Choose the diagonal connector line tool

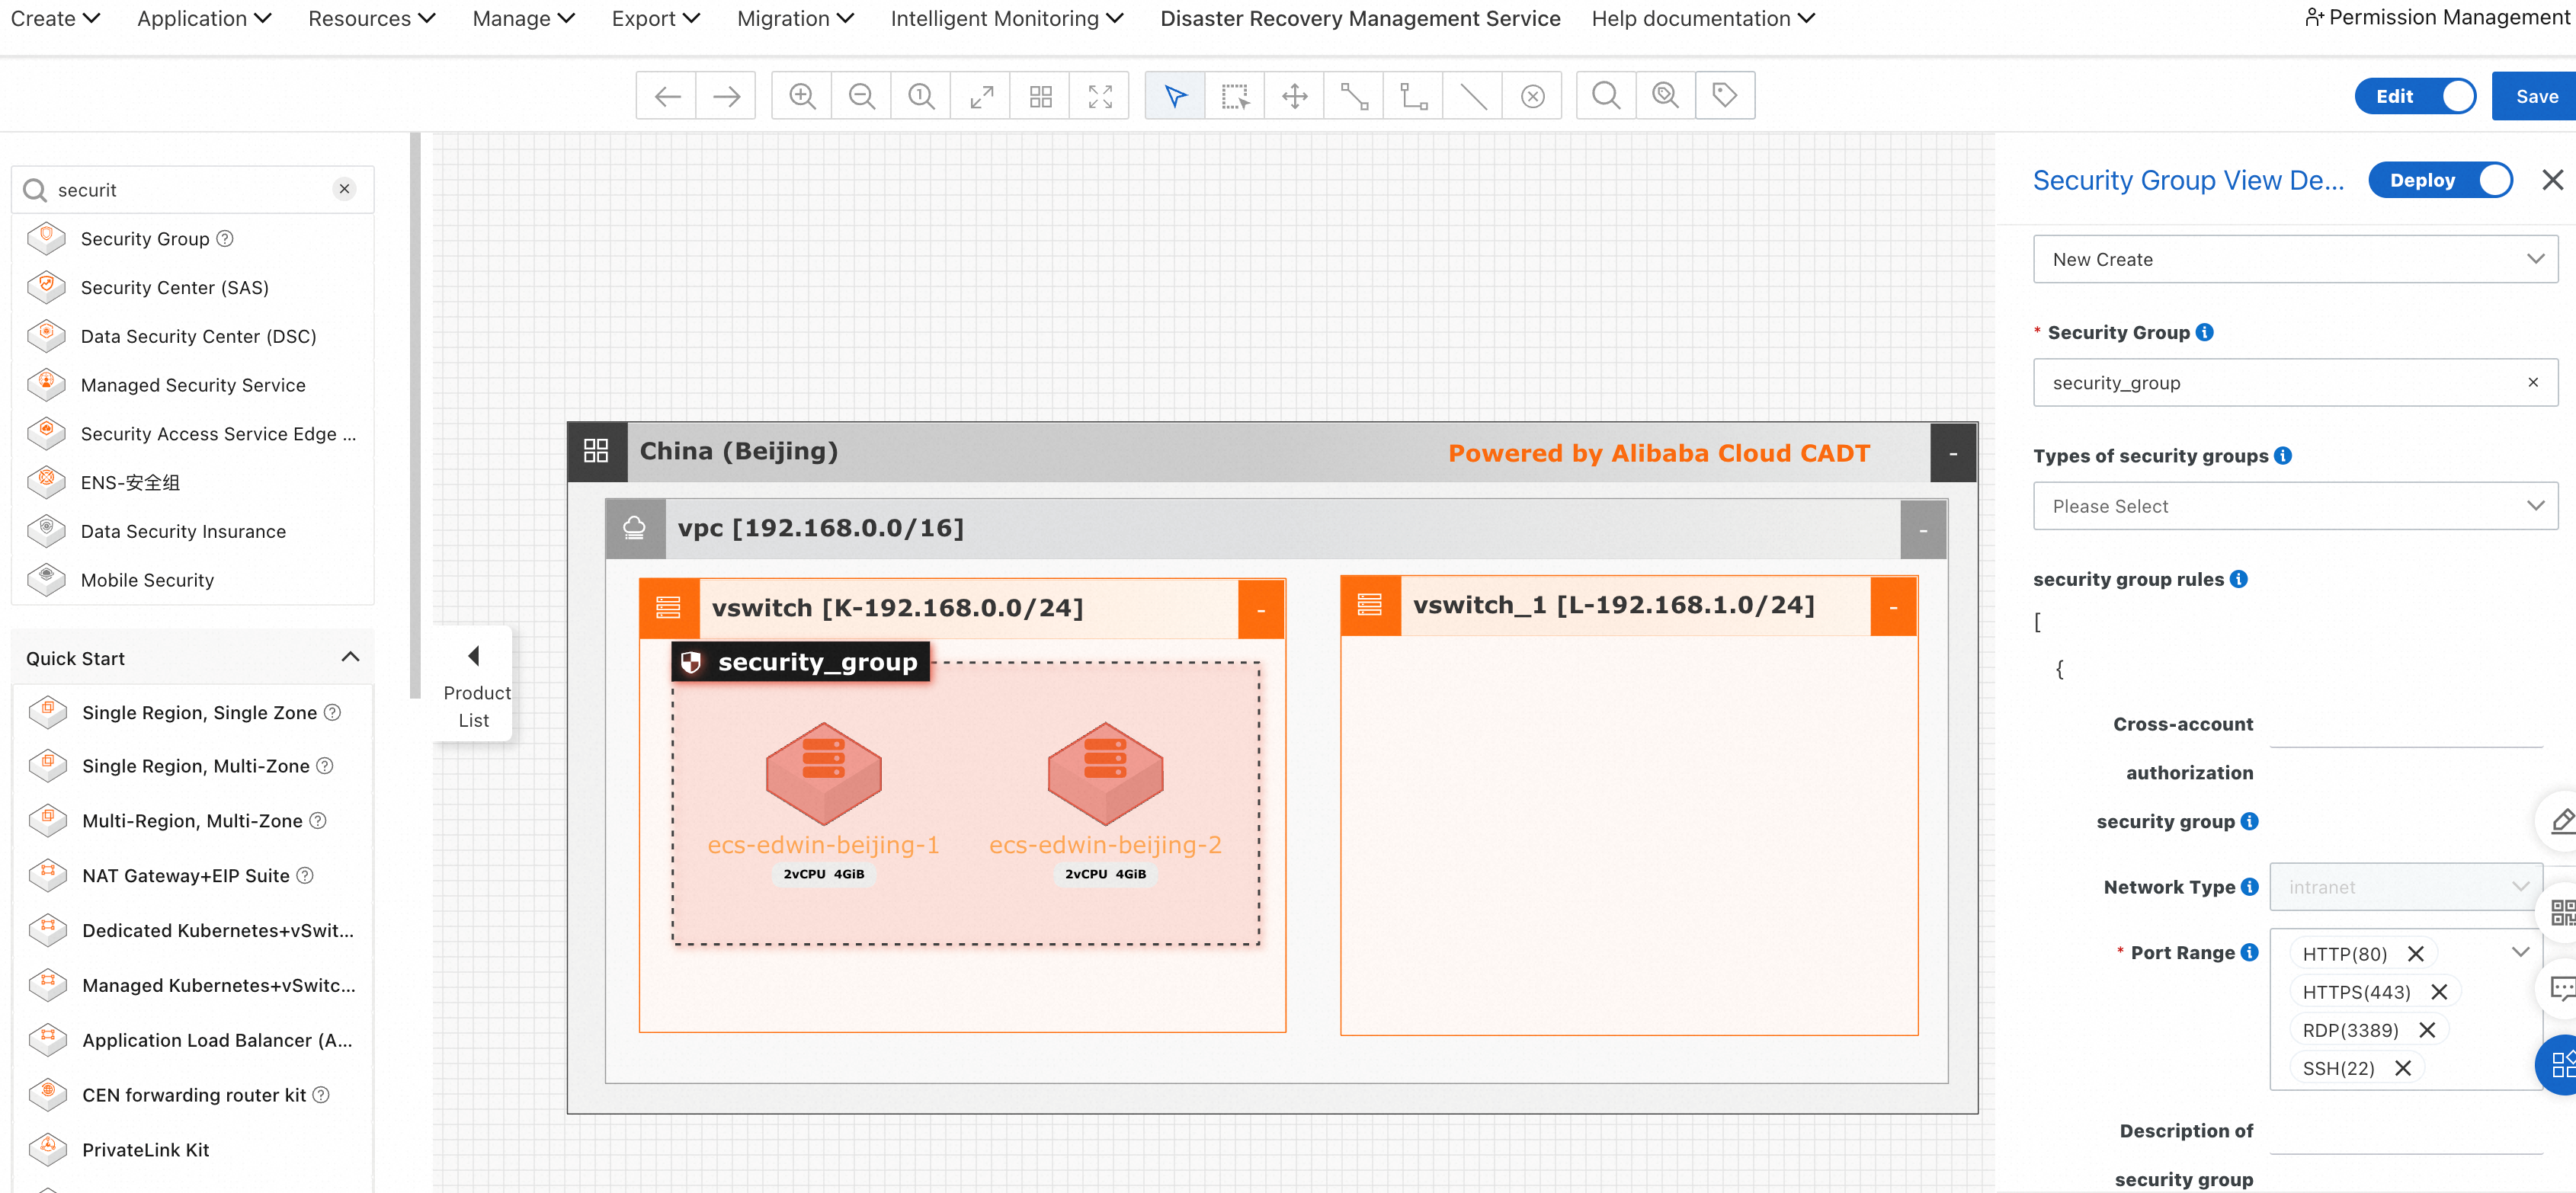tap(1354, 96)
